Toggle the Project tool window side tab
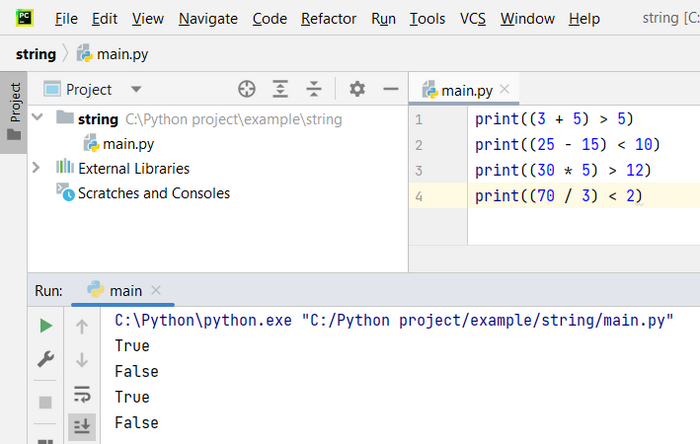 [x=14, y=111]
